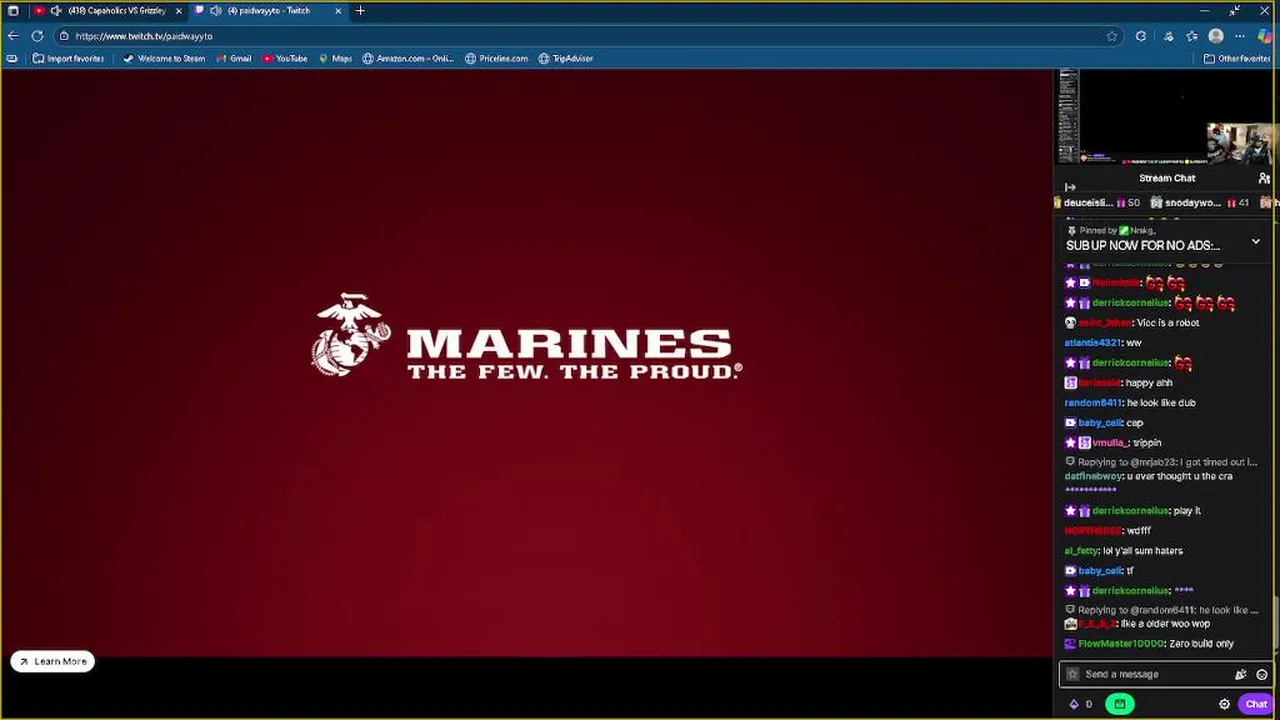Open the Priceline.com bookmark
Viewport: 1280px width, 720px height.
point(497,59)
